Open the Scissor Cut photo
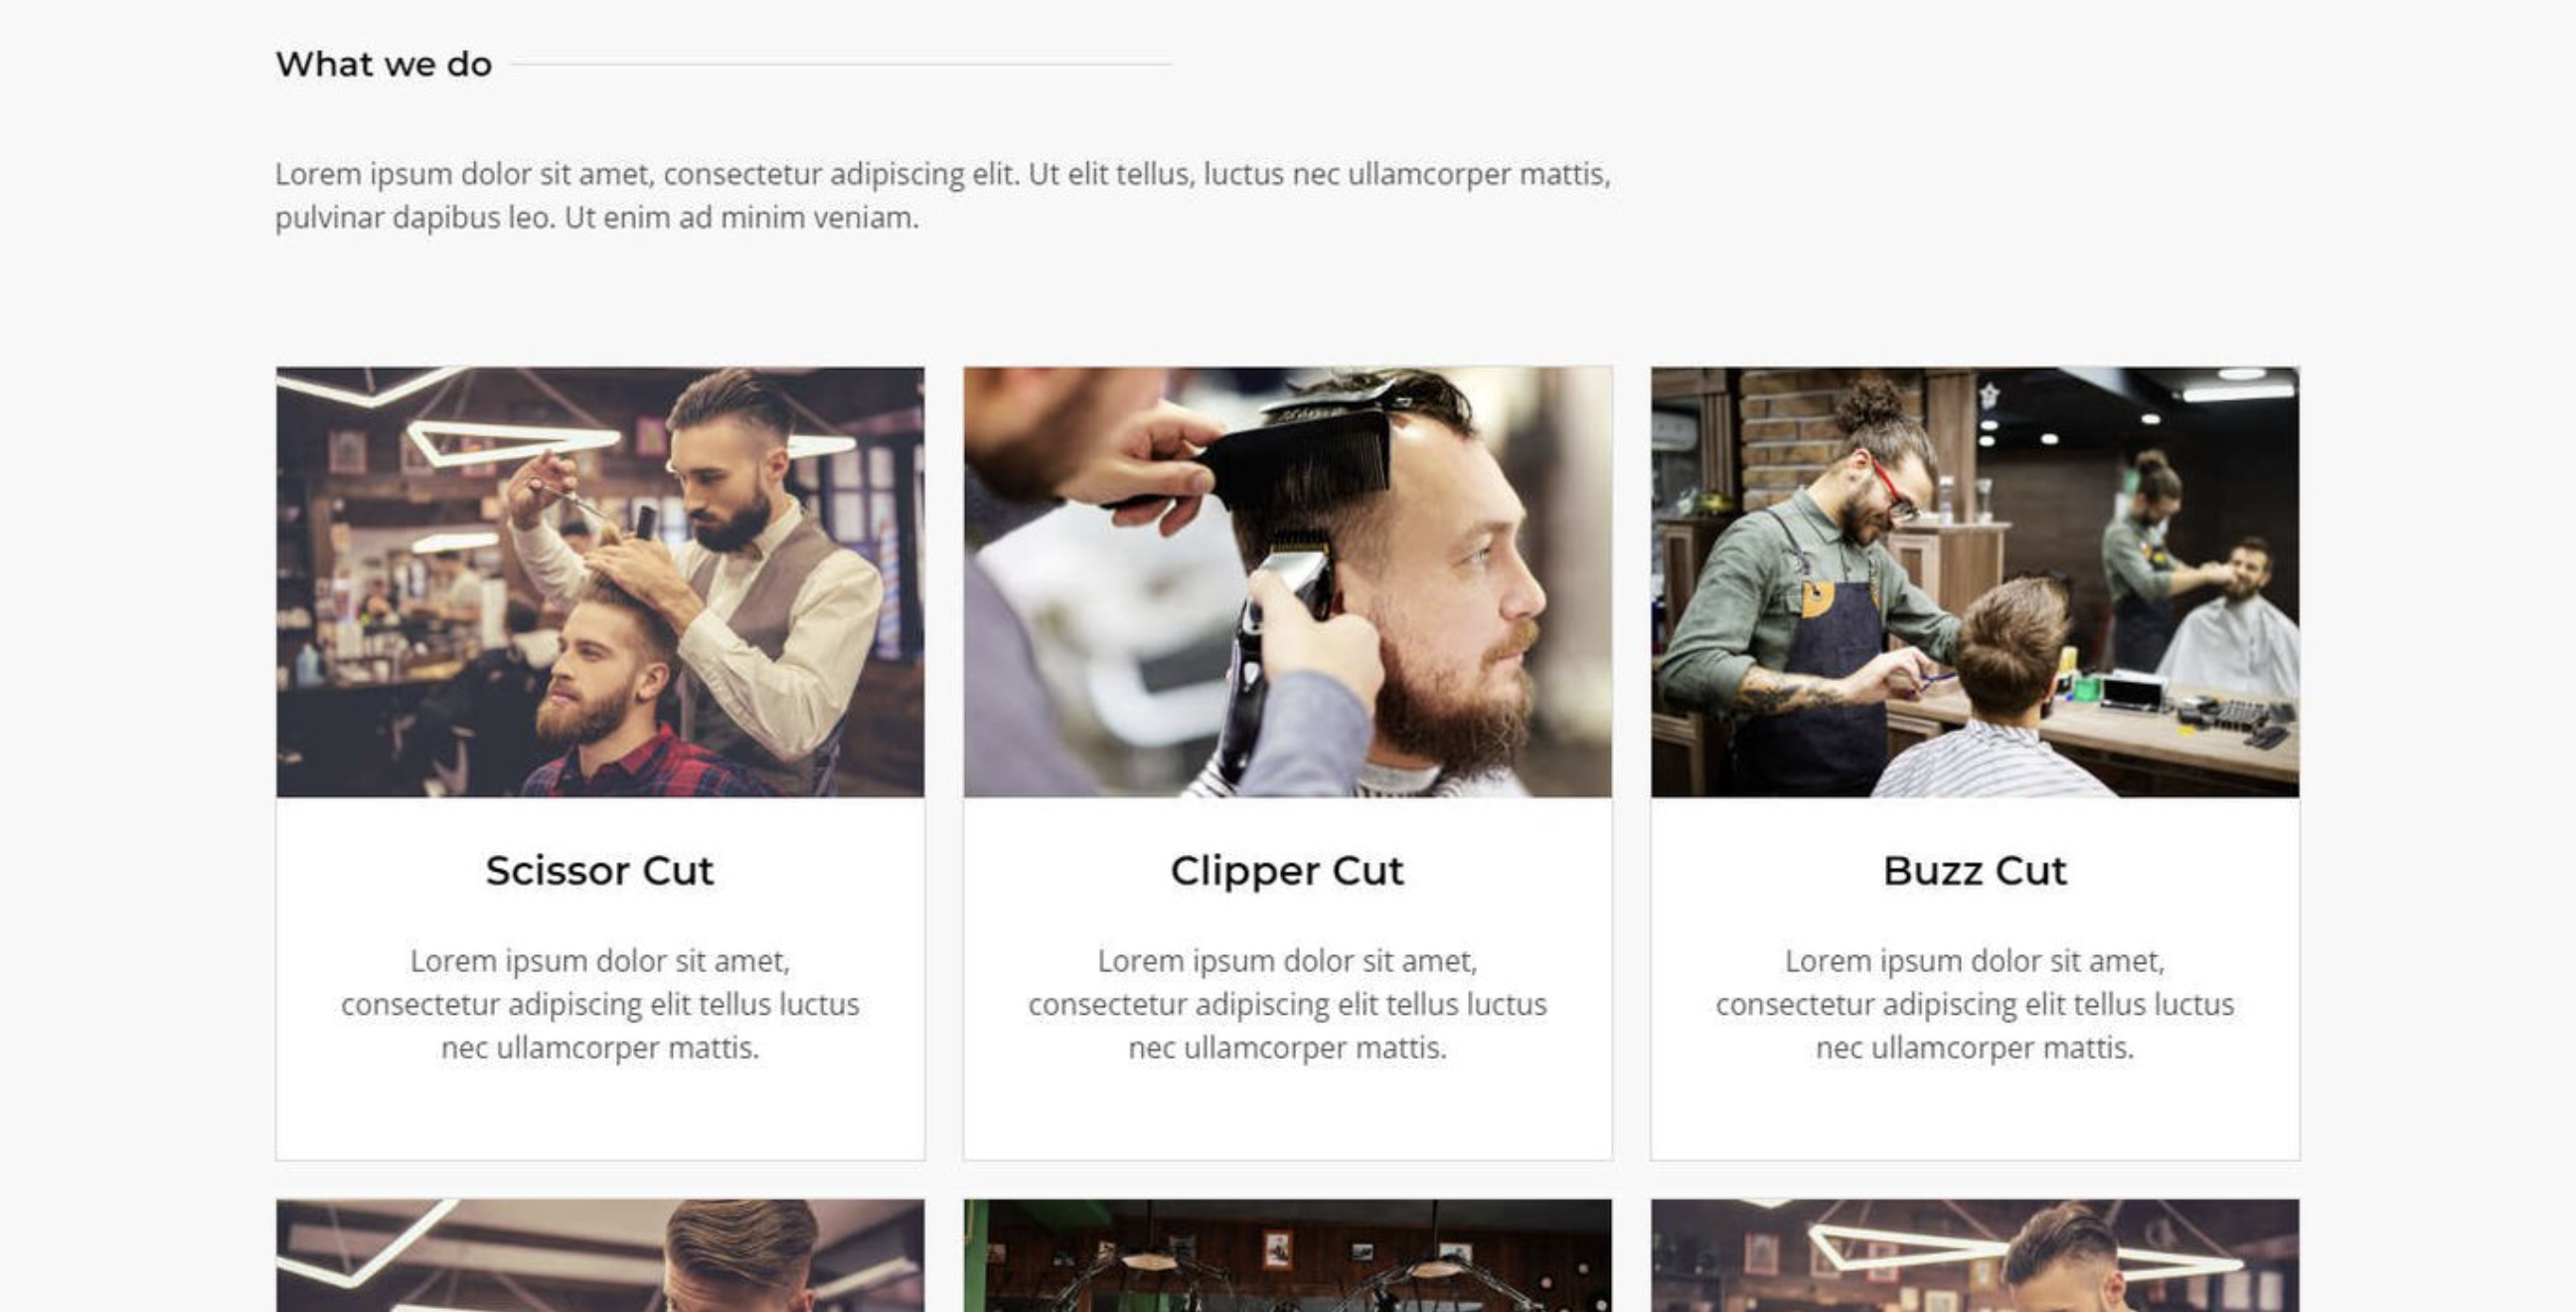Image resolution: width=2576 pixels, height=1312 pixels. 600,582
